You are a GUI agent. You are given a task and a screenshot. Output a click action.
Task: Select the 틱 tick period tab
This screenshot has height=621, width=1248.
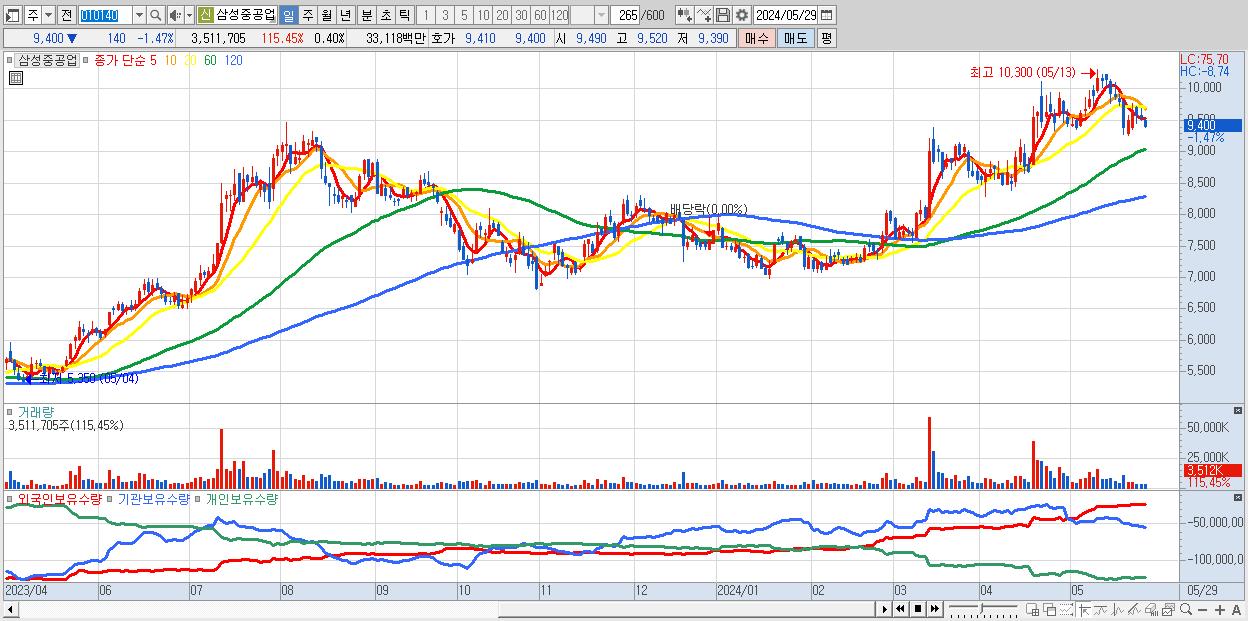coord(404,15)
